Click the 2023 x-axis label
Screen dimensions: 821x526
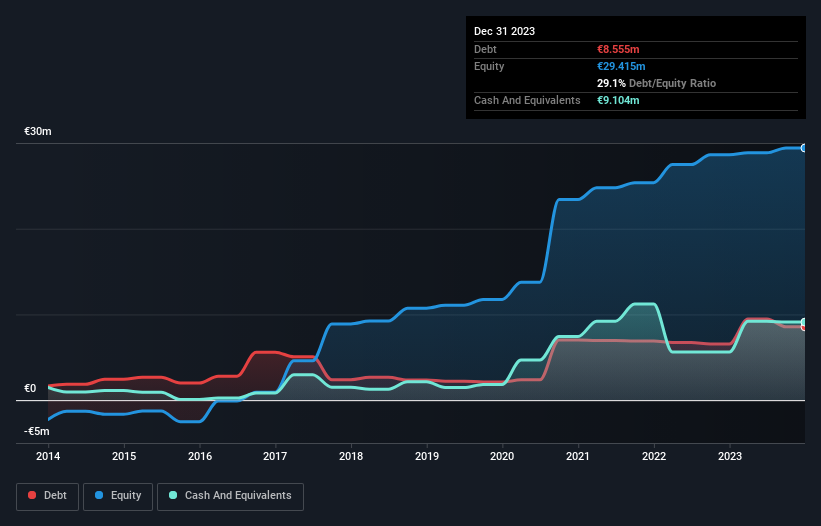coord(730,456)
